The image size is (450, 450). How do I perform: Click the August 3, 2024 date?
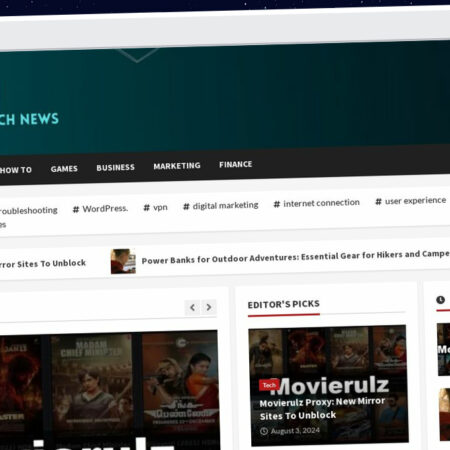click(x=295, y=431)
